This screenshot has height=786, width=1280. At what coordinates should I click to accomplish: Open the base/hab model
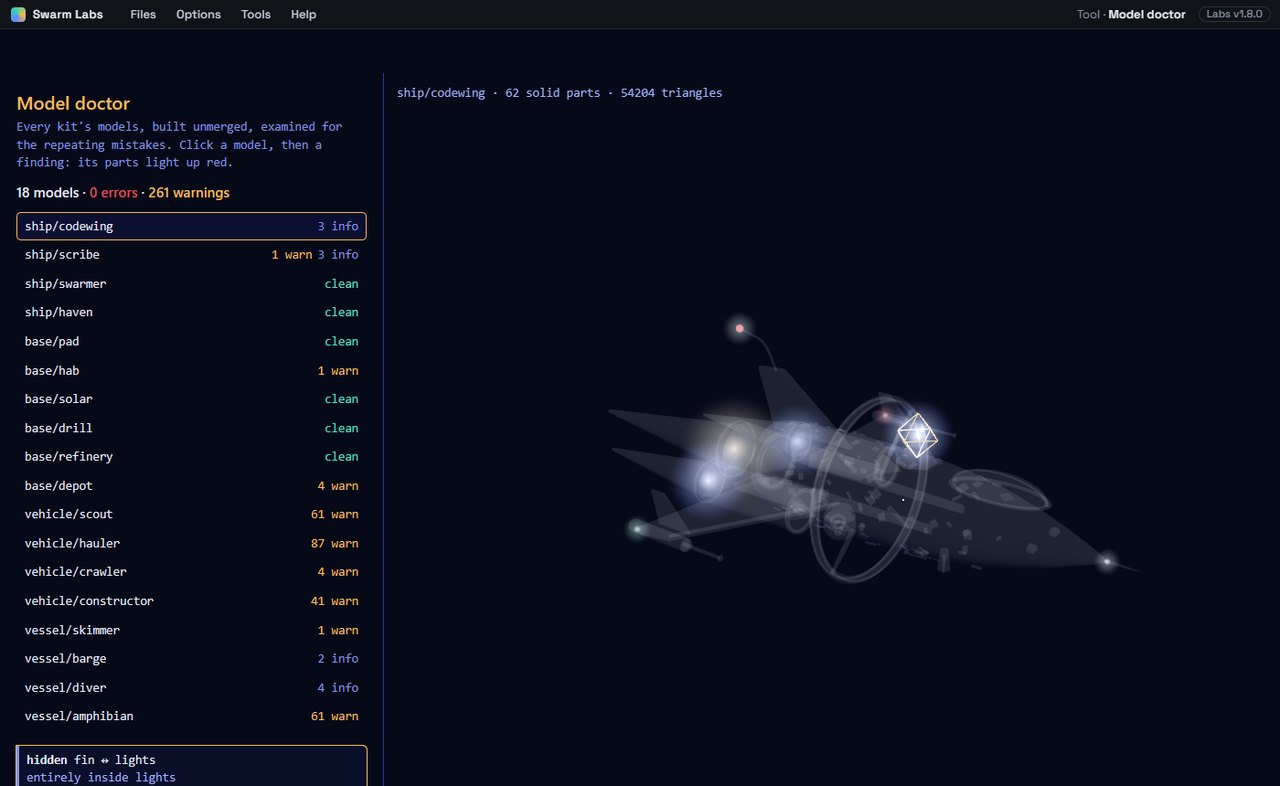coord(192,370)
